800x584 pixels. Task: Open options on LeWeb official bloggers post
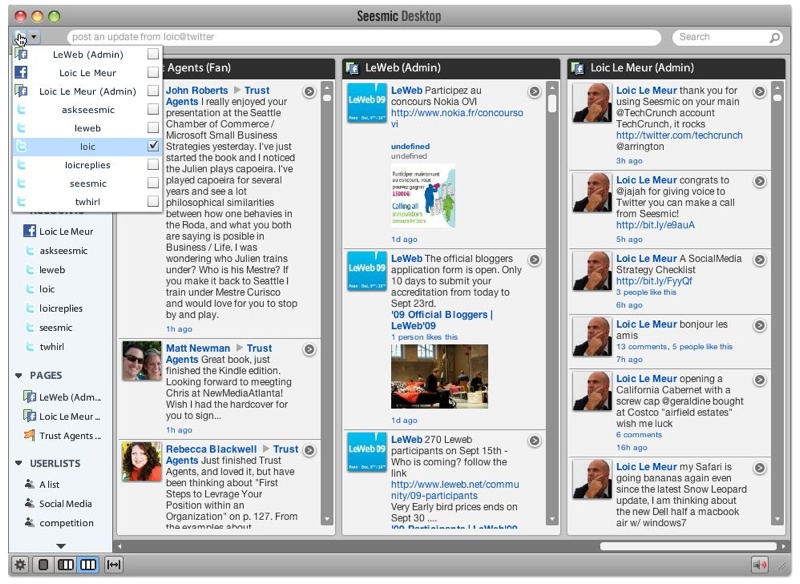534,260
